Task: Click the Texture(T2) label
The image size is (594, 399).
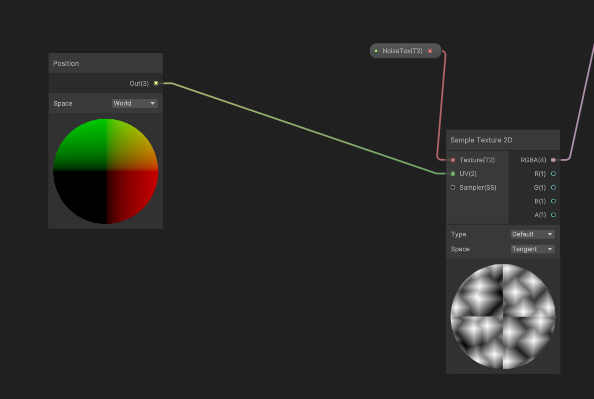Action: (477, 160)
